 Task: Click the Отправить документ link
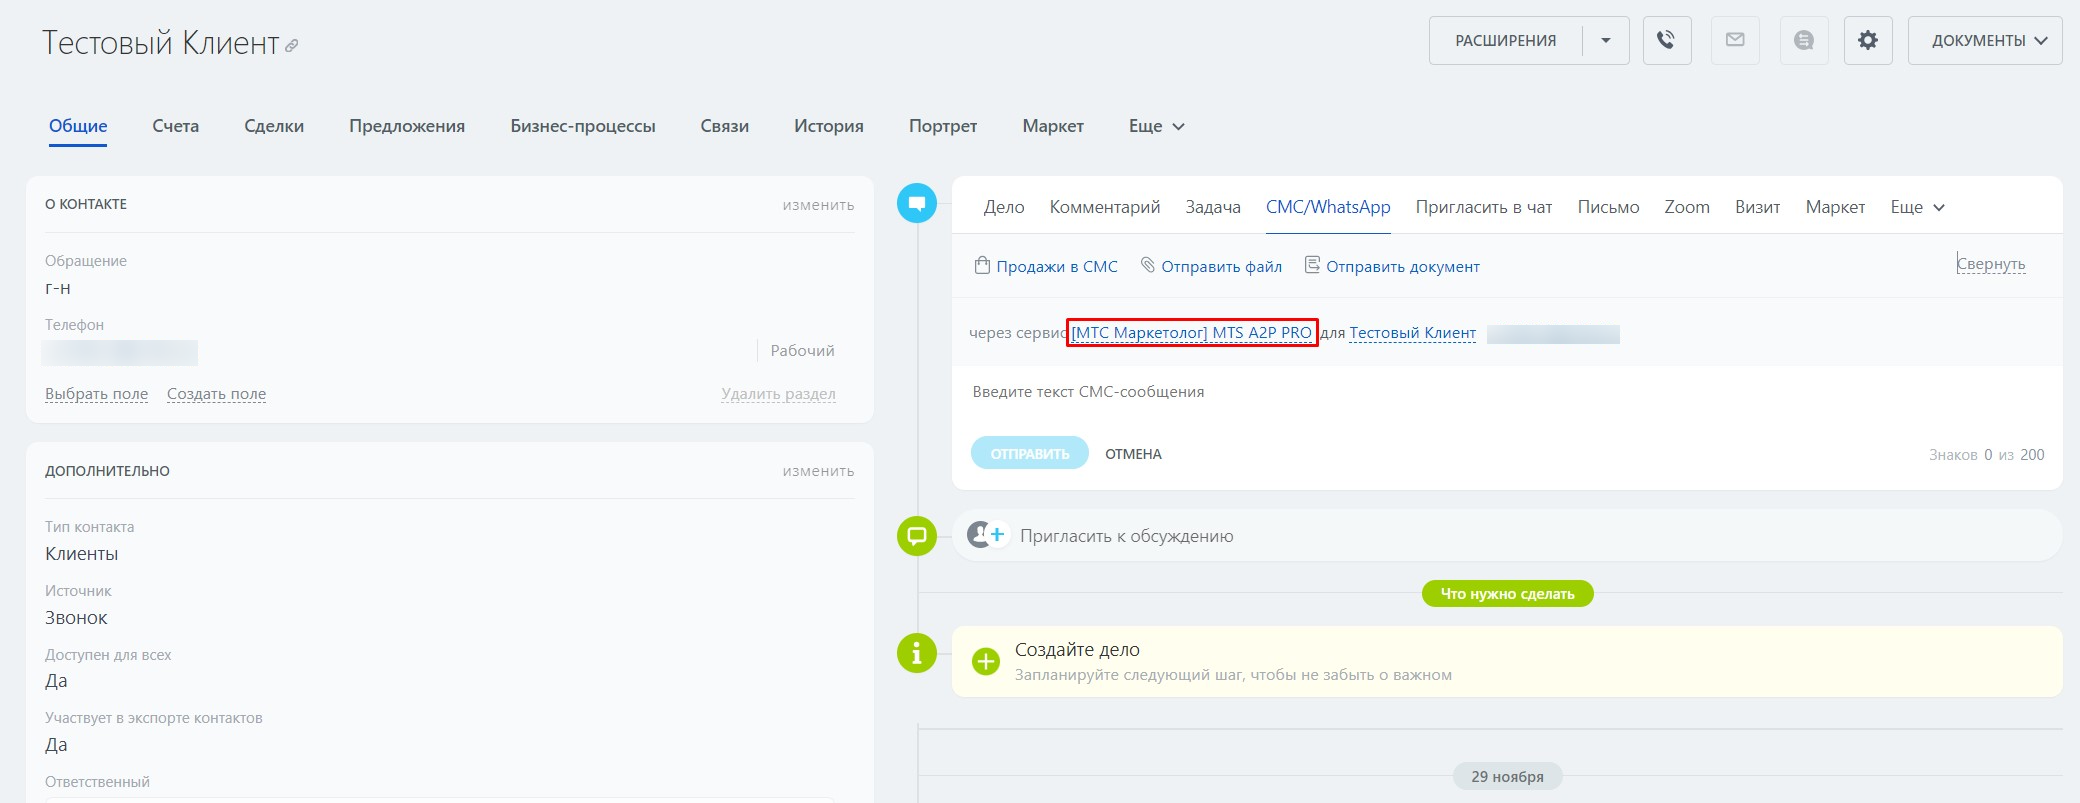click(x=1402, y=267)
